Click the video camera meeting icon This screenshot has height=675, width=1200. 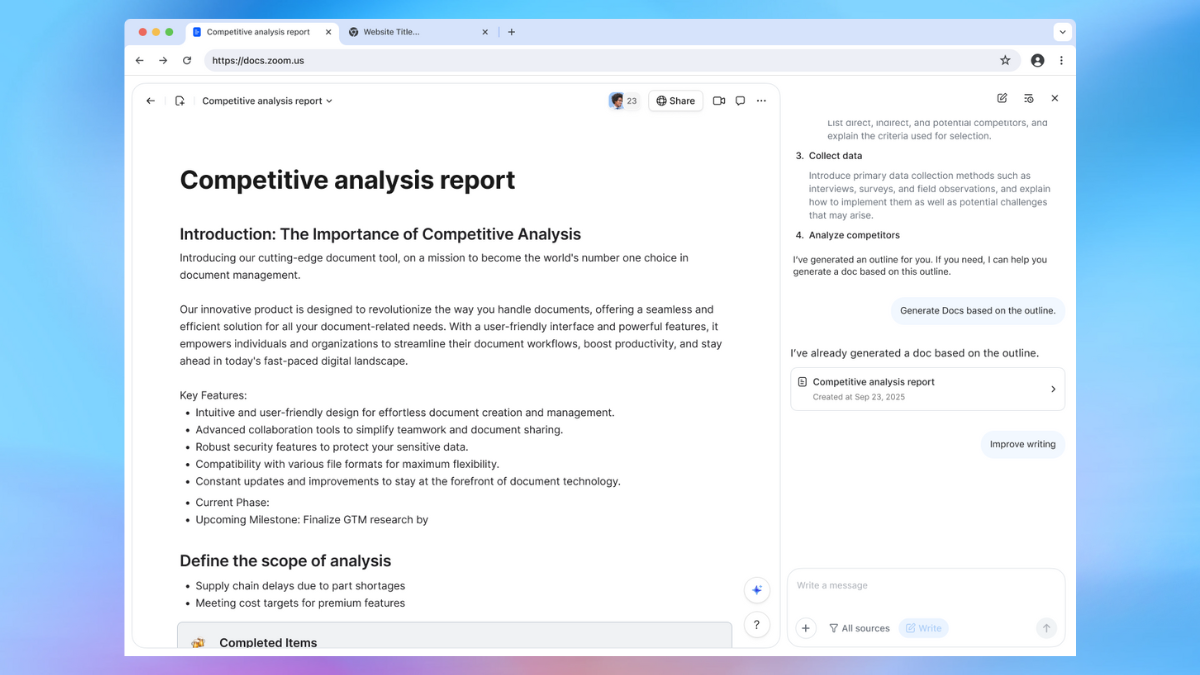click(x=718, y=101)
